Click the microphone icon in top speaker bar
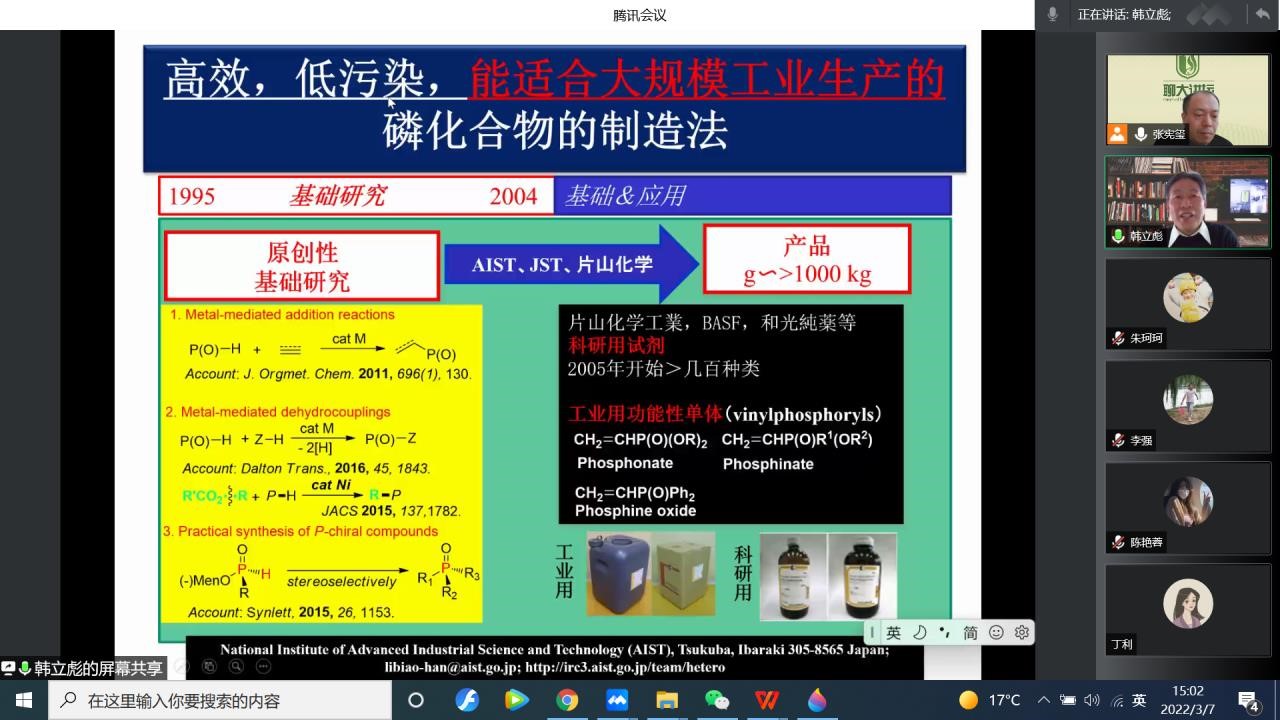 [x=1052, y=14]
